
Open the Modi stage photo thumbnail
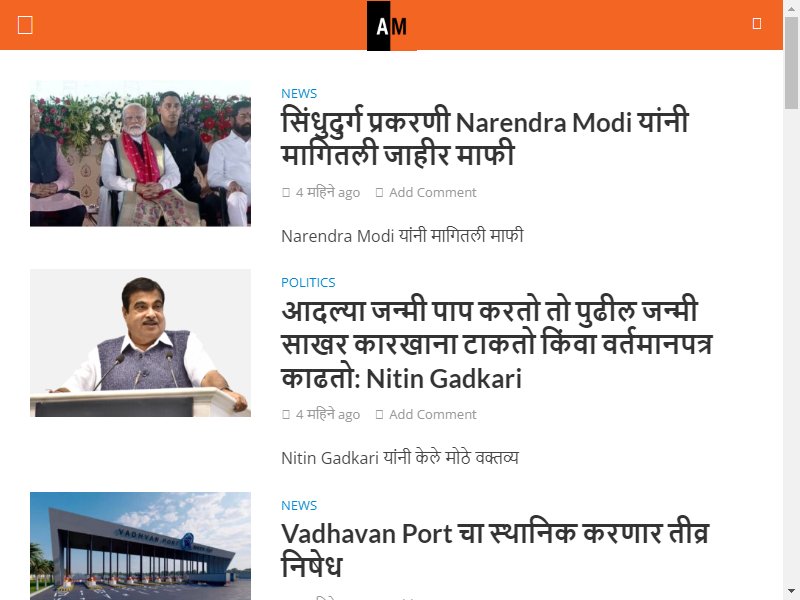[140, 153]
